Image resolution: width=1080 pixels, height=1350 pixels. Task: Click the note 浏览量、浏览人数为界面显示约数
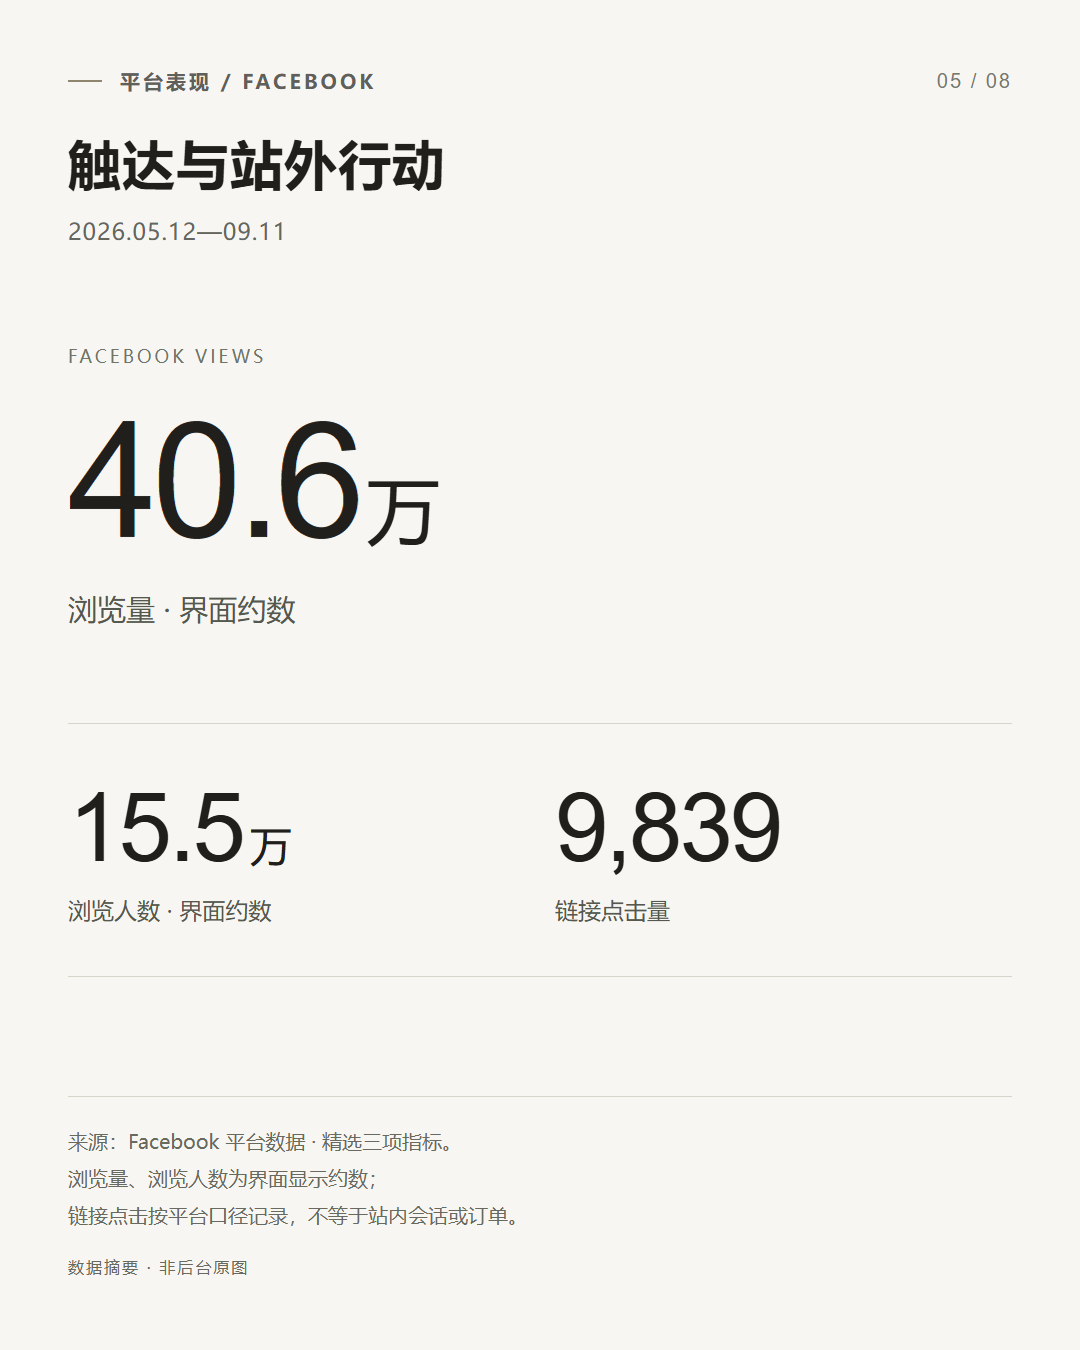pos(222,1179)
